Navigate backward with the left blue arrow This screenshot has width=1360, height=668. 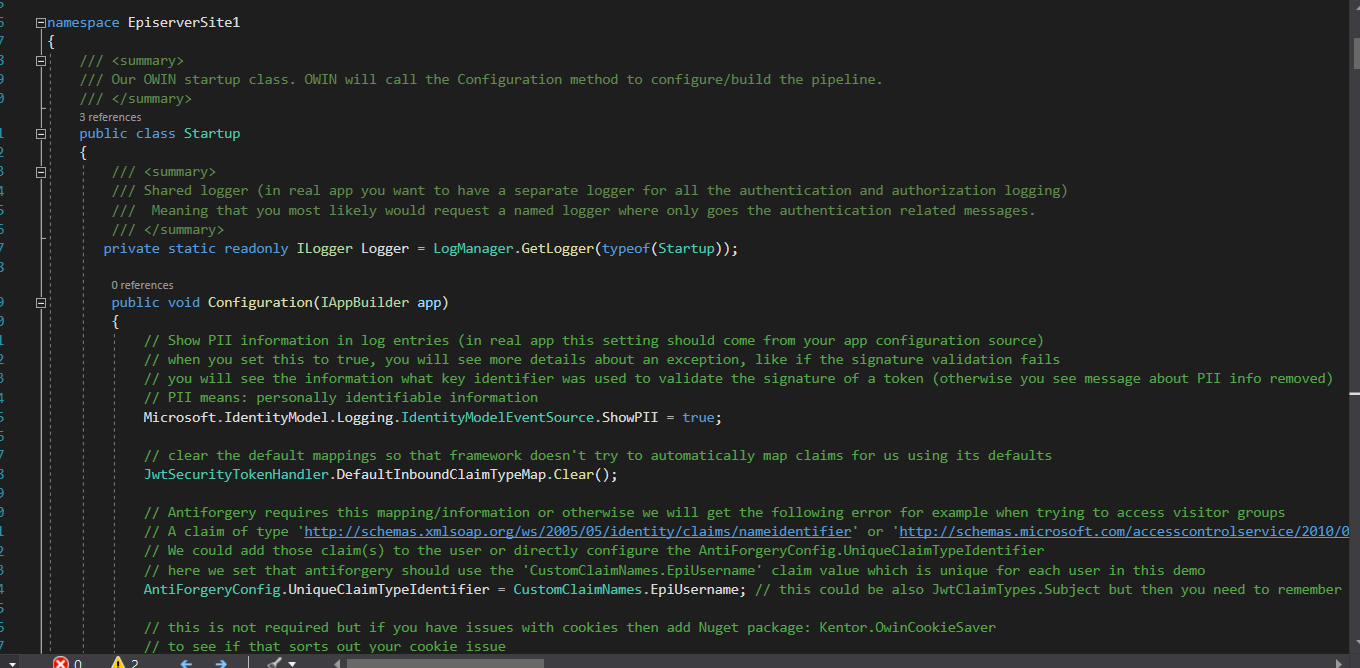click(185, 662)
